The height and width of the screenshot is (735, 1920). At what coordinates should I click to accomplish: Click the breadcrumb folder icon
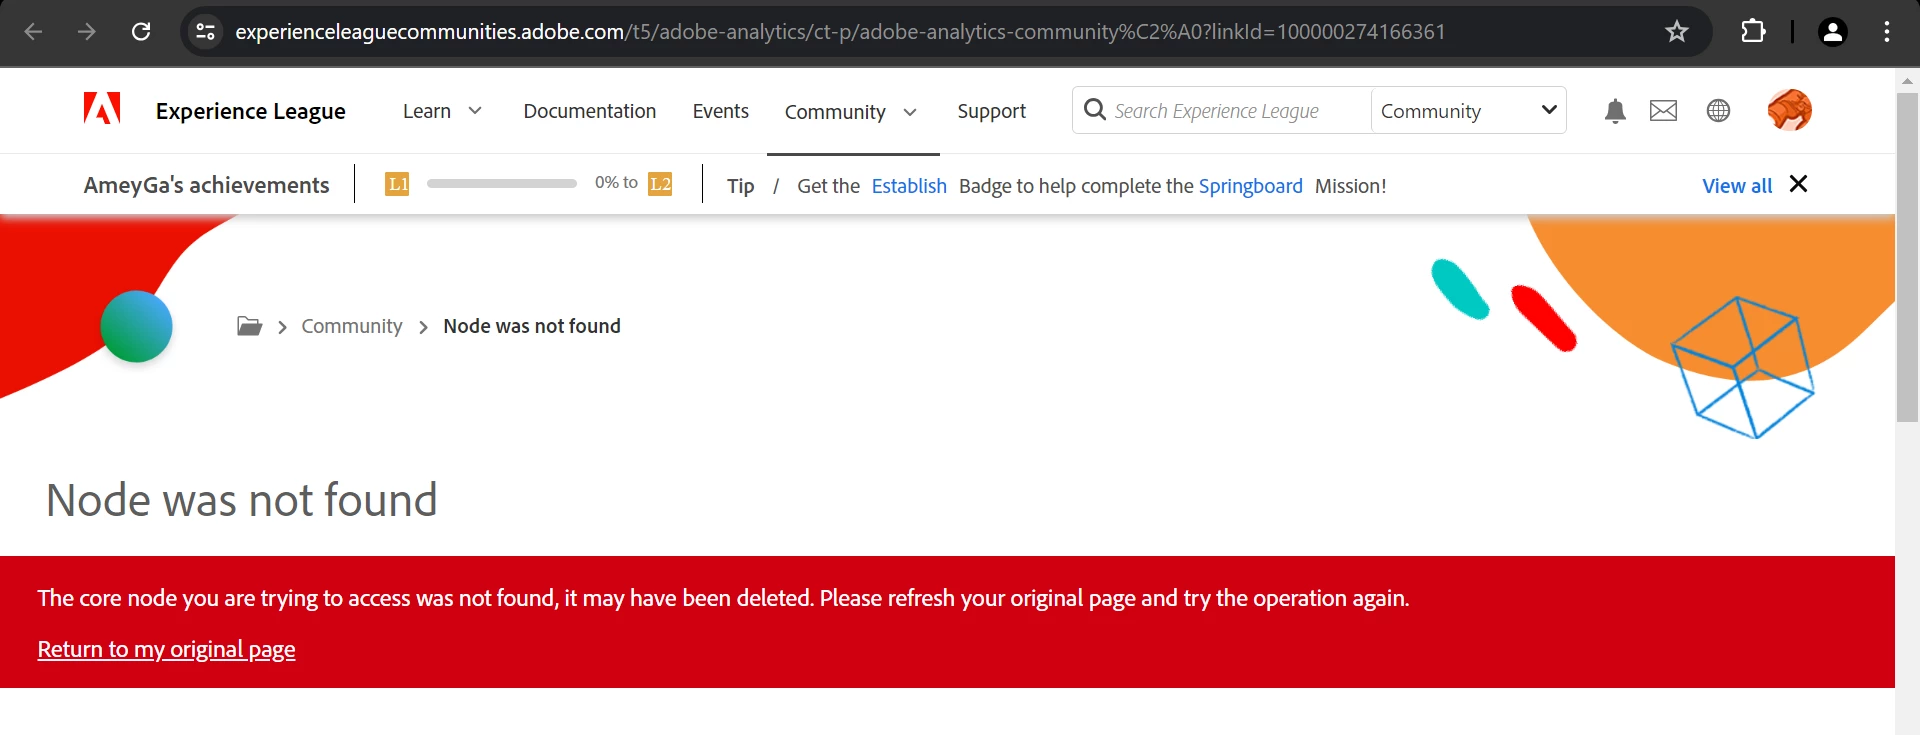(x=249, y=326)
